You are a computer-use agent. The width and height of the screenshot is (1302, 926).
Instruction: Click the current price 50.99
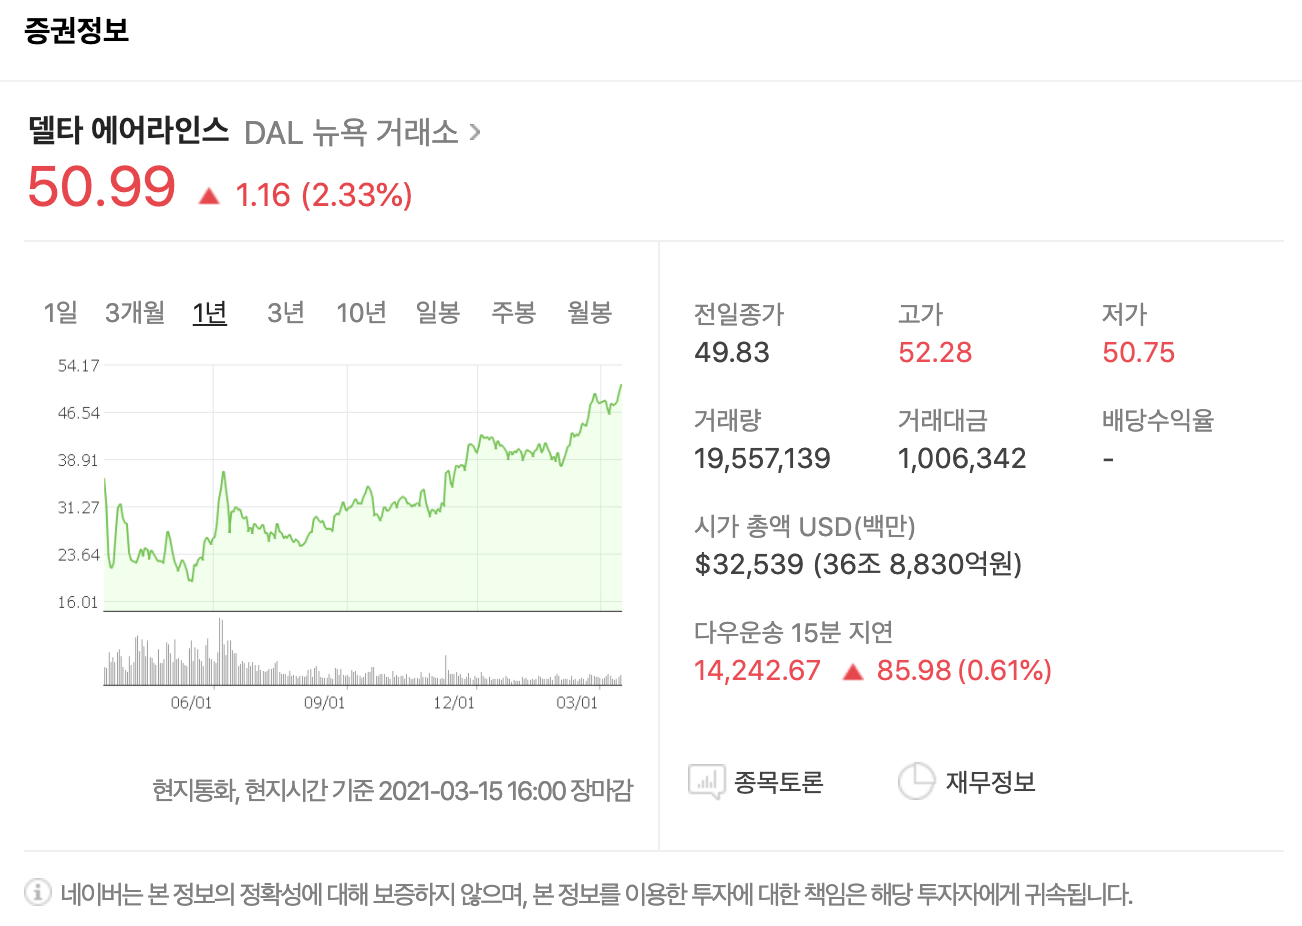click(x=100, y=188)
